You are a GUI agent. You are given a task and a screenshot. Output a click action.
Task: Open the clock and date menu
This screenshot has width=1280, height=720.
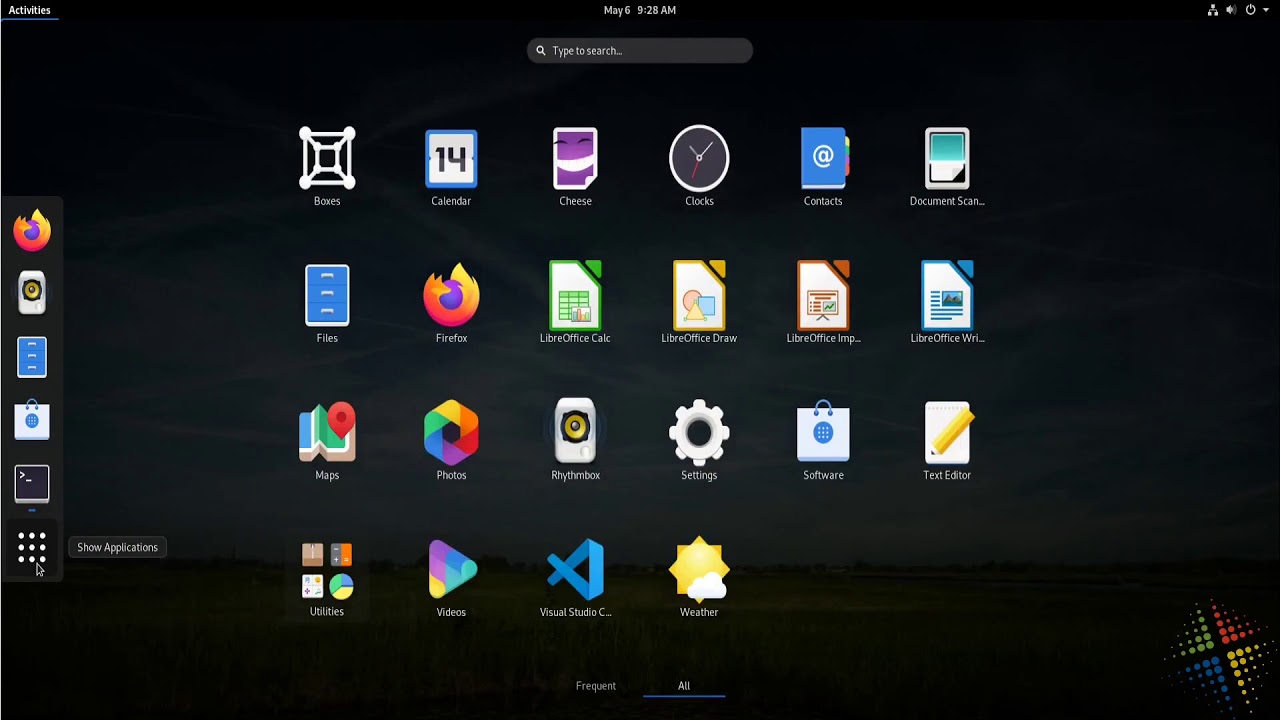click(x=640, y=10)
